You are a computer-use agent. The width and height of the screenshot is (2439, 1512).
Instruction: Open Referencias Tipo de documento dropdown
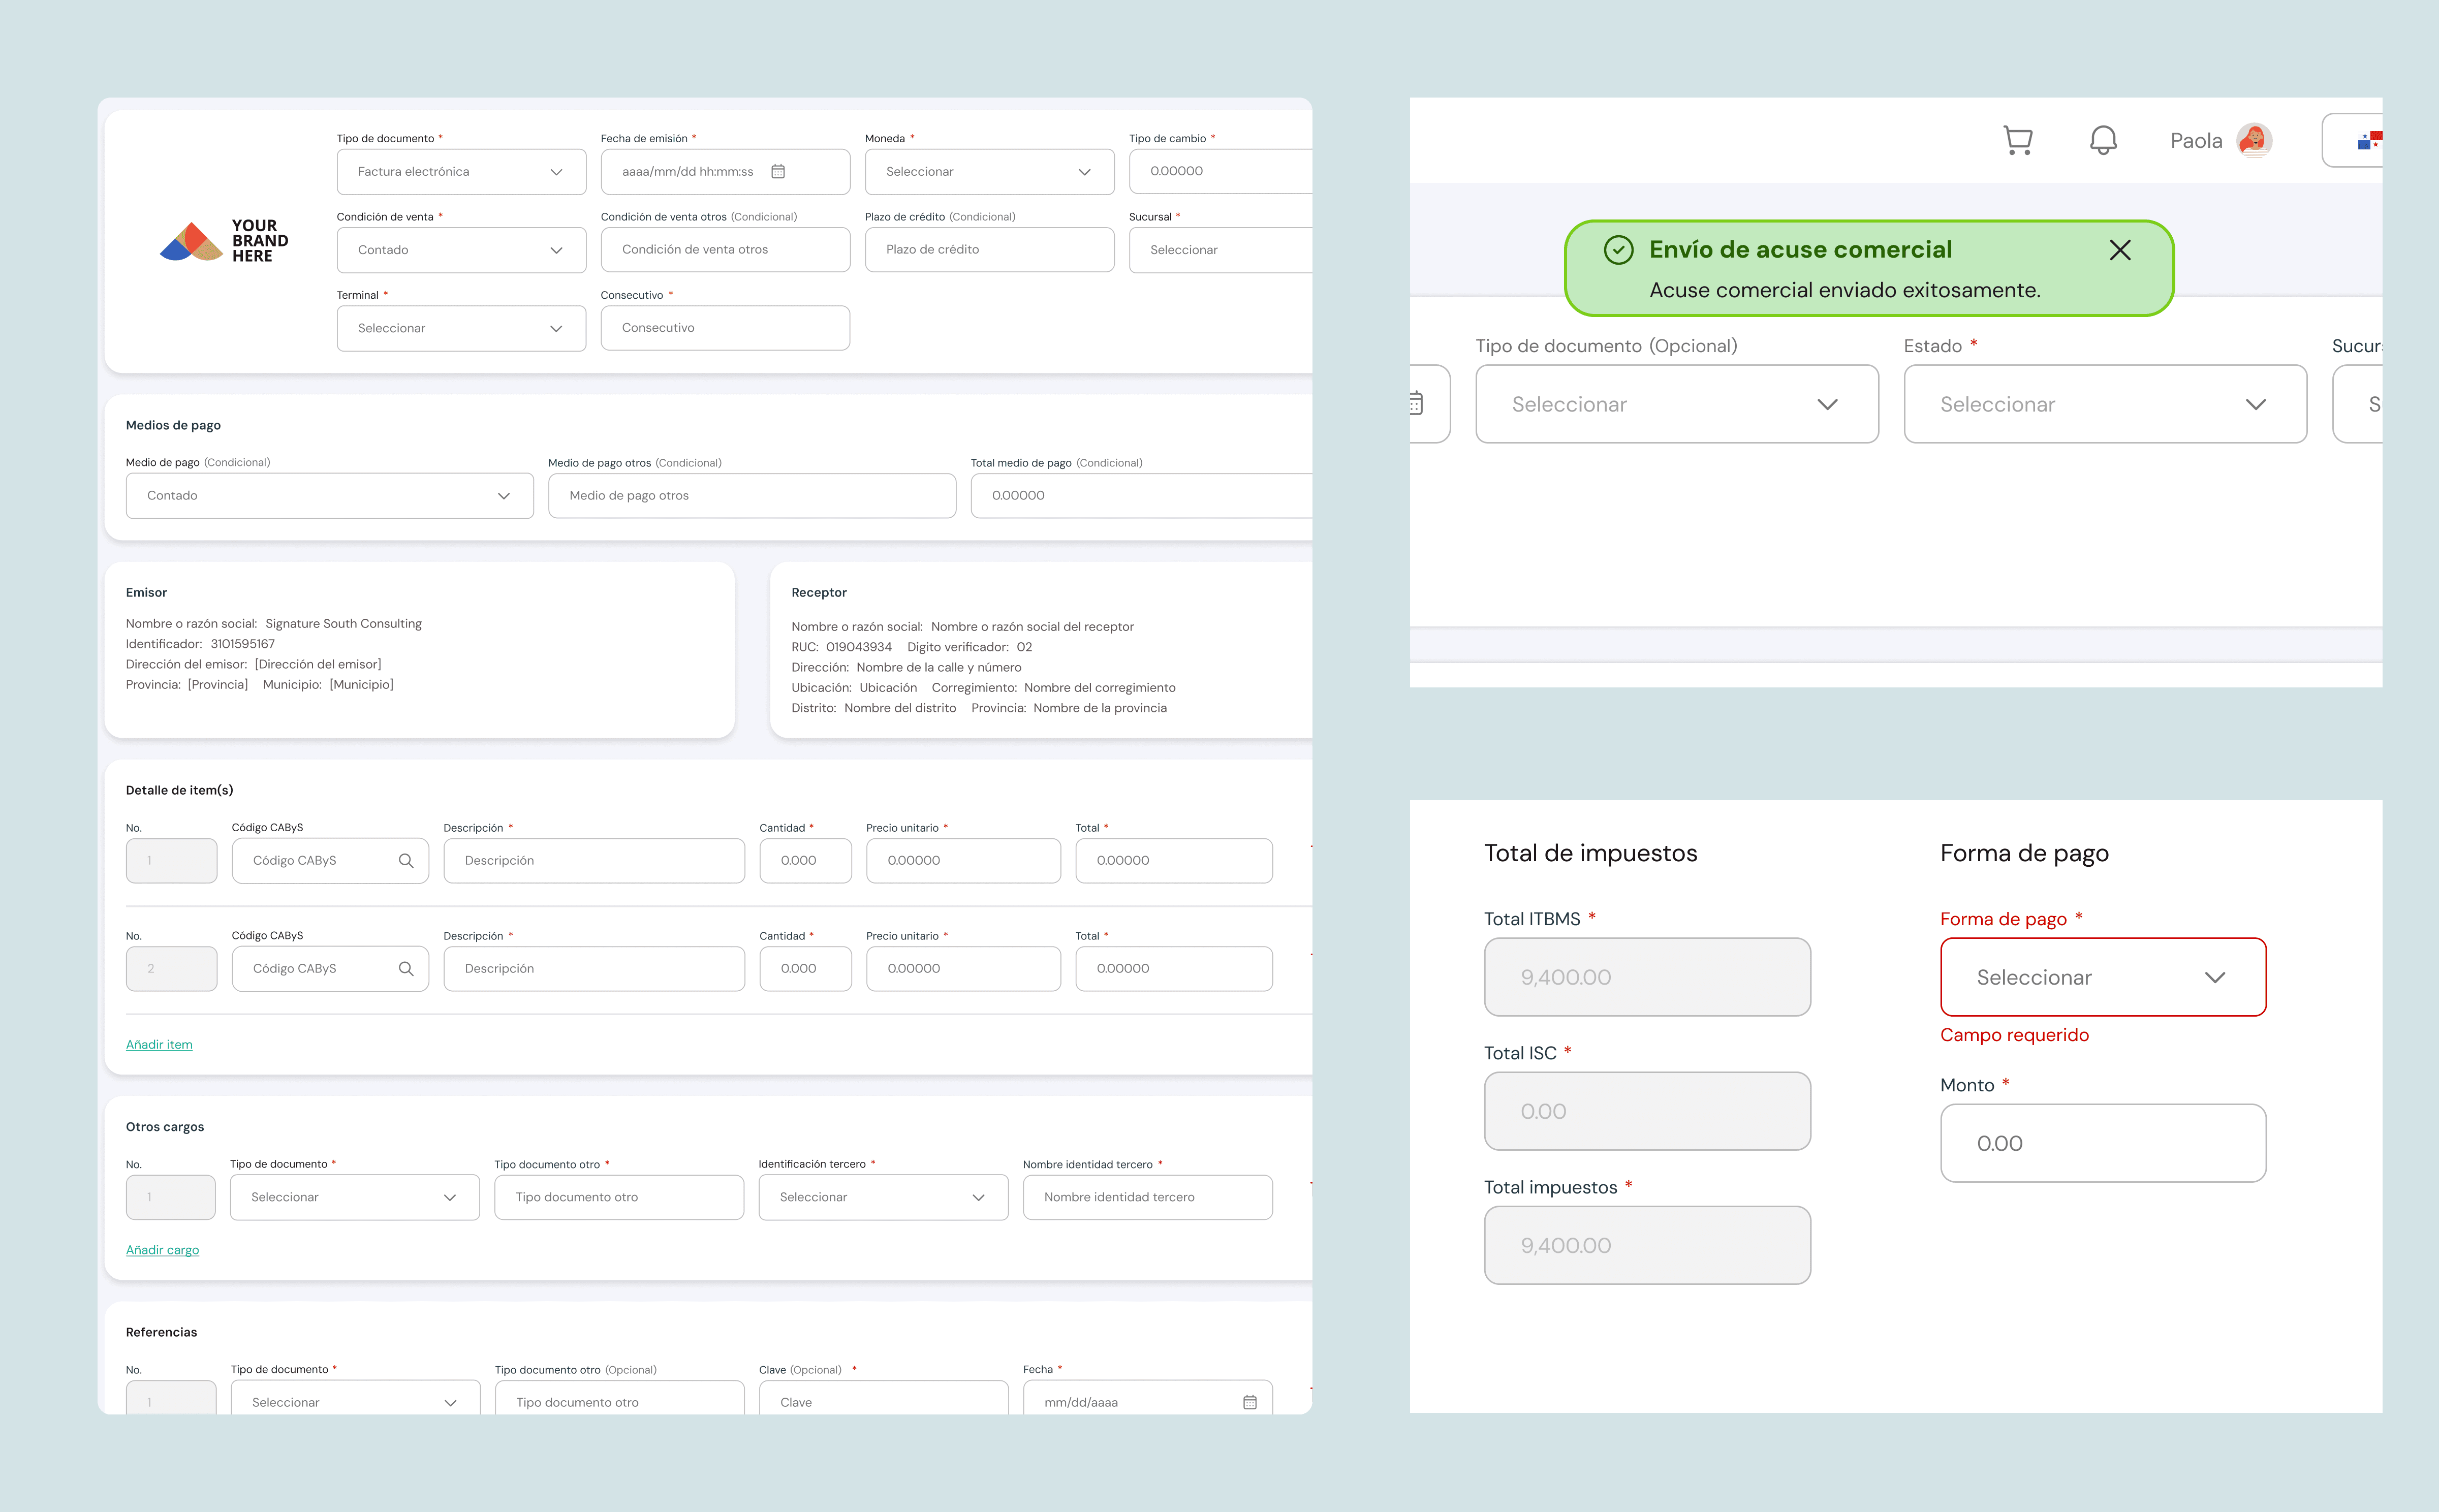tap(355, 1398)
